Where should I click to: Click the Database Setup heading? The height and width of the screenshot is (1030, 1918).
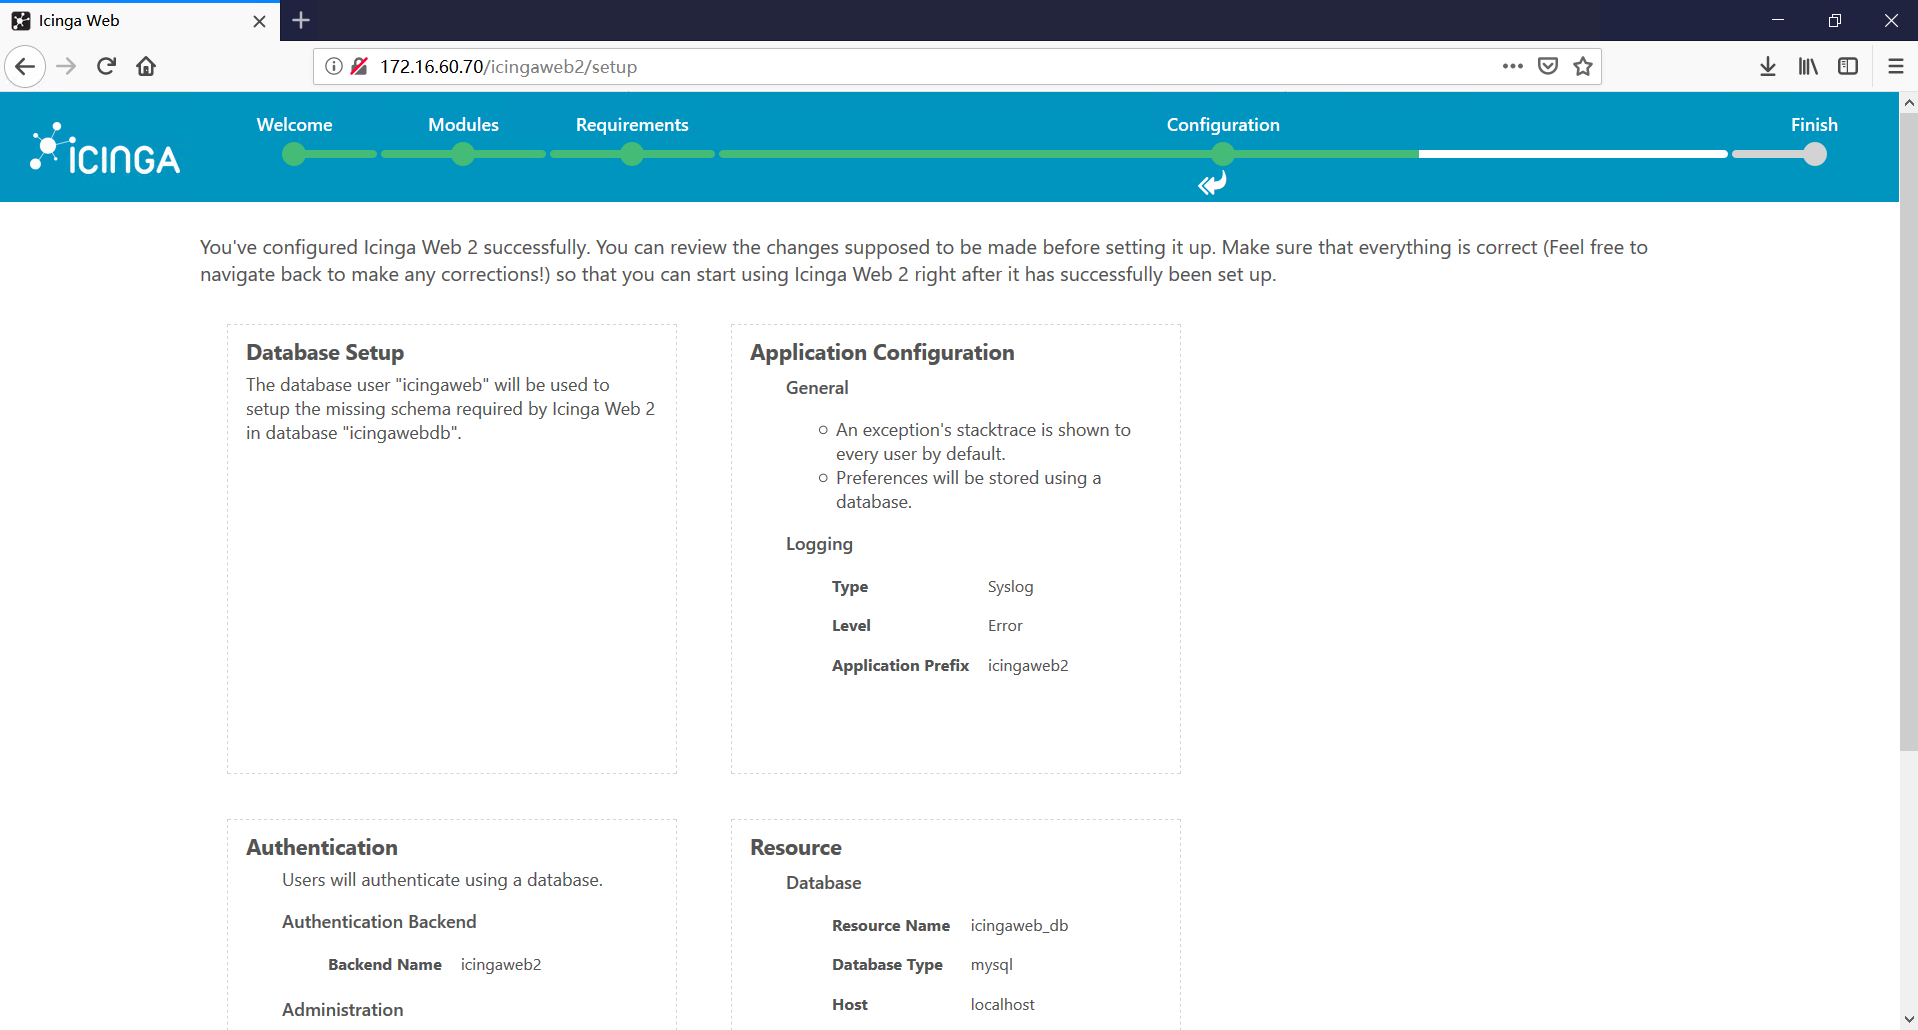pos(325,353)
